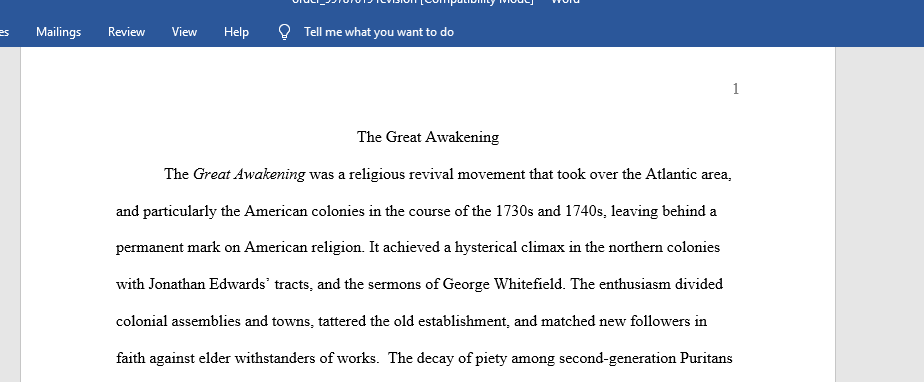
Task: Open the Review ribbon tab
Action: pos(126,32)
